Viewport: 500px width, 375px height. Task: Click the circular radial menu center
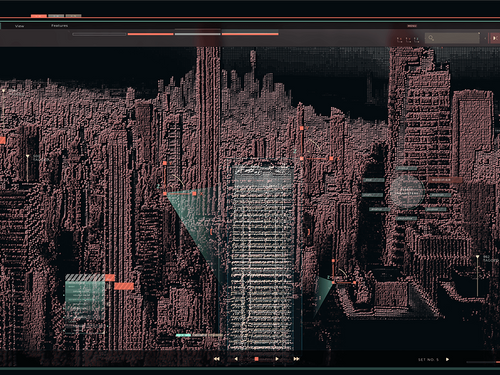[407, 192]
